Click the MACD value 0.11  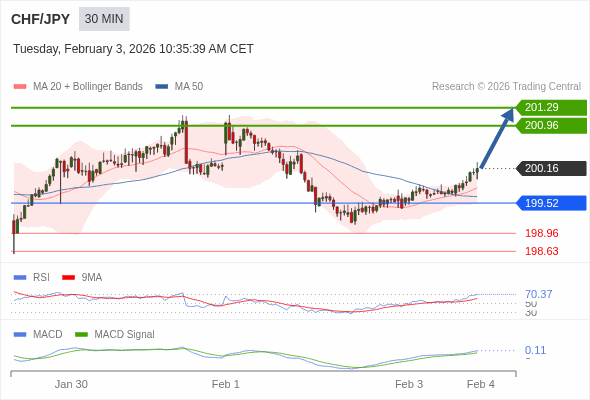pyautogui.click(x=535, y=350)
